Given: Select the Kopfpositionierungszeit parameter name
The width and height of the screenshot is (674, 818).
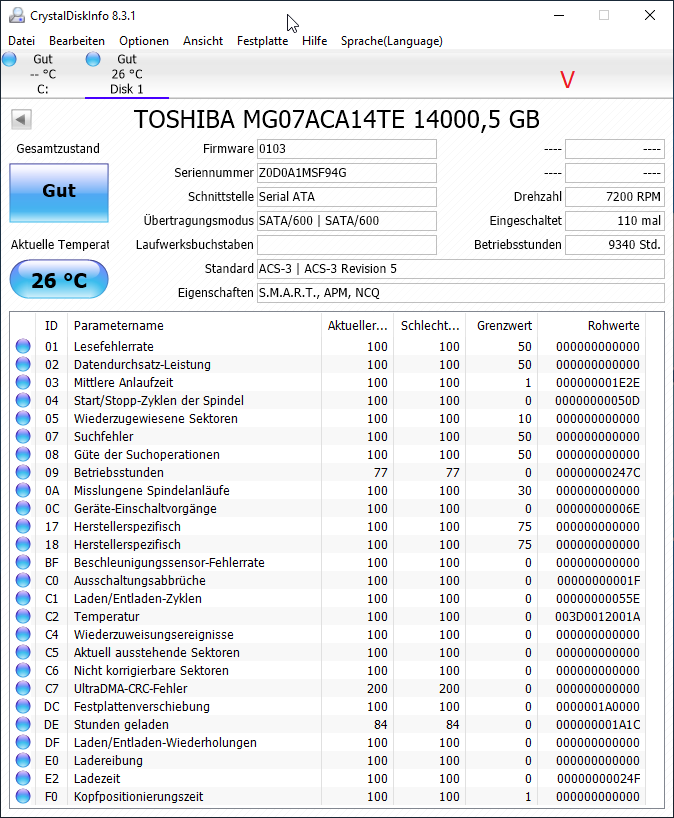Looking at the screenshot, I should click(x=138, y=797).
